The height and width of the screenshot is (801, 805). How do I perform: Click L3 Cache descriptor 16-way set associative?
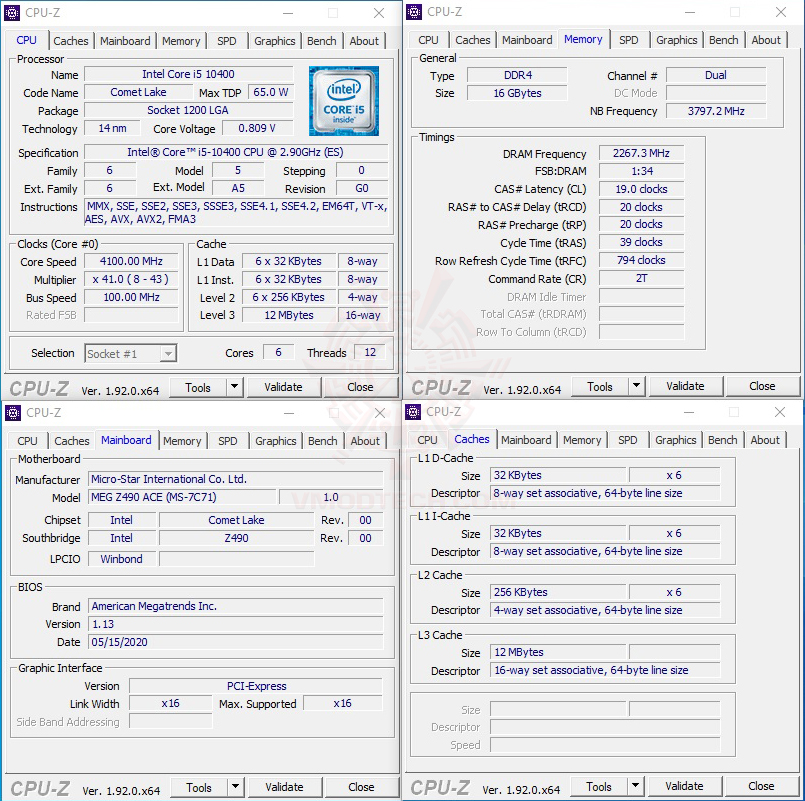click(x=605, y=670)
